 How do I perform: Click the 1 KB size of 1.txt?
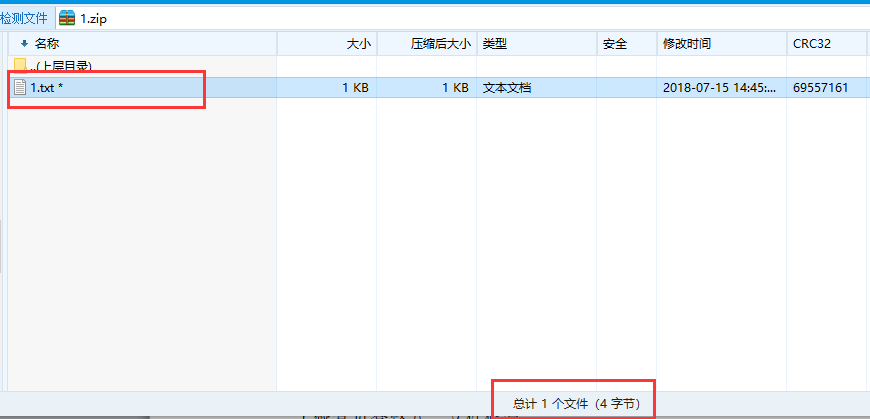click(x=355, y=88)
